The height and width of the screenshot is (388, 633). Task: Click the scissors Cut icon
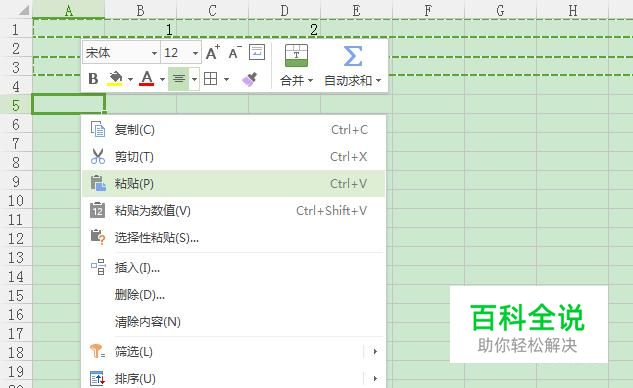(98, 156)
